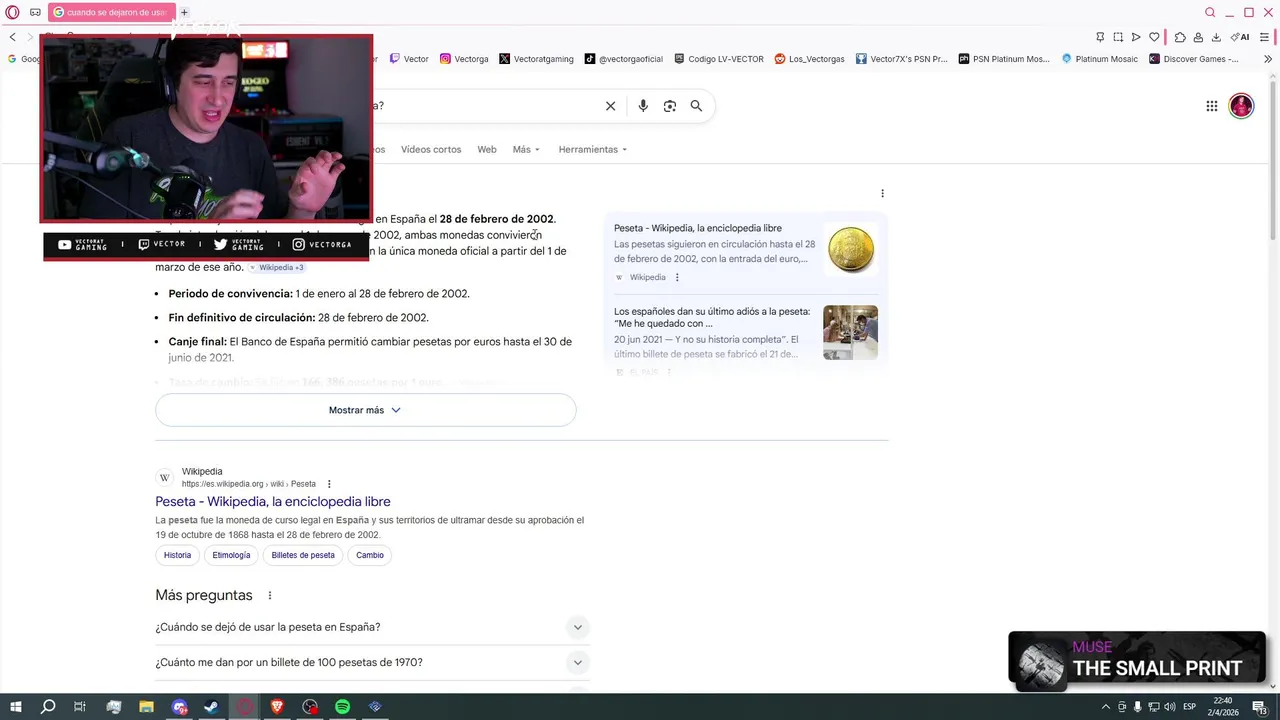Open the Etimología sitelink chip
Screen dimensions: 1280x720
pos(231,555)
